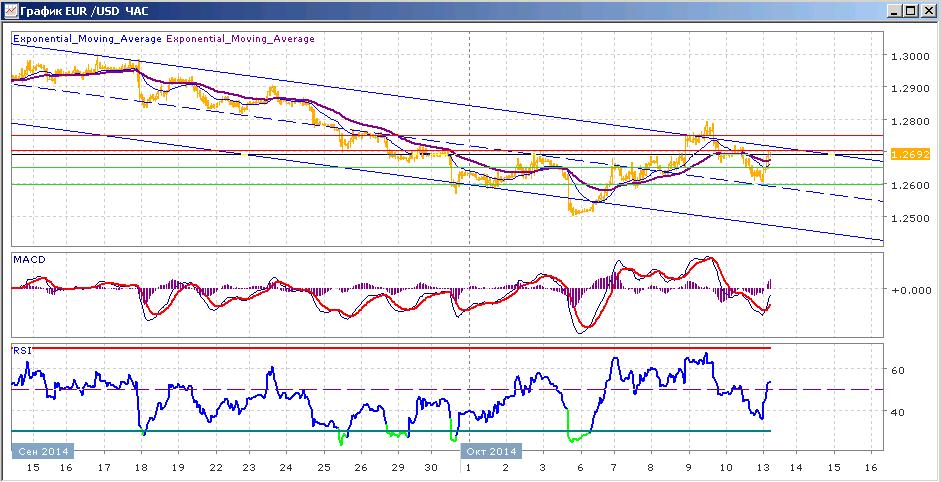
Task: Select the first Exponential_Moving_Average label
Action: click(x=87, y=39)
